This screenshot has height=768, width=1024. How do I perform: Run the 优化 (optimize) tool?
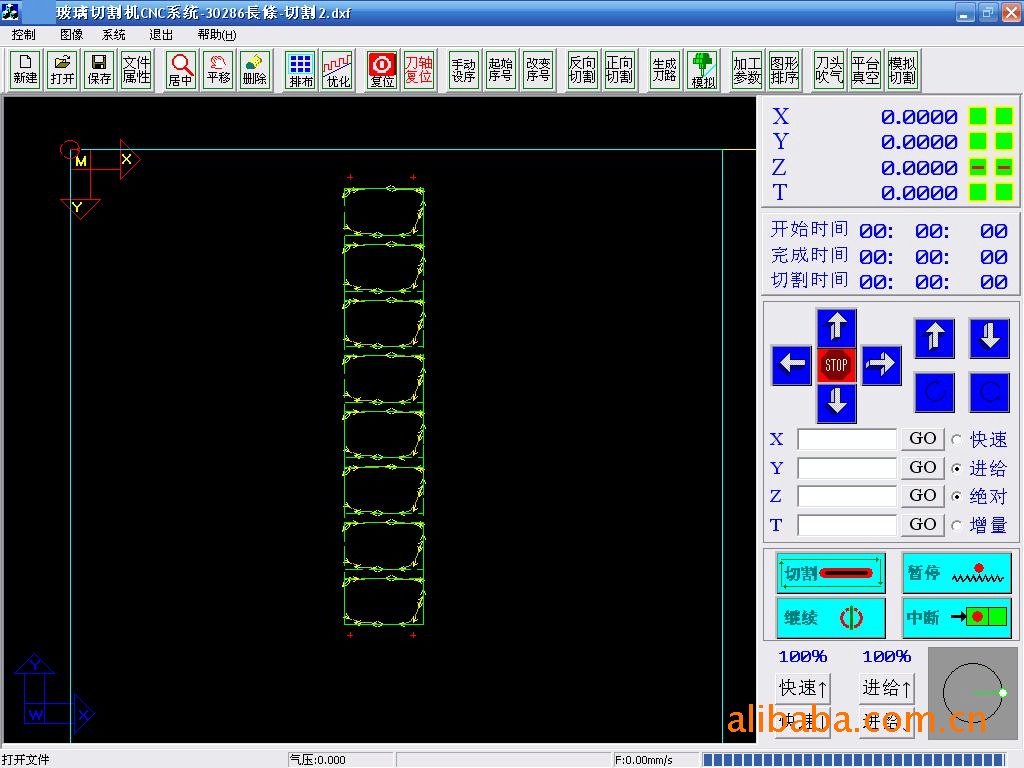point(338,69)
